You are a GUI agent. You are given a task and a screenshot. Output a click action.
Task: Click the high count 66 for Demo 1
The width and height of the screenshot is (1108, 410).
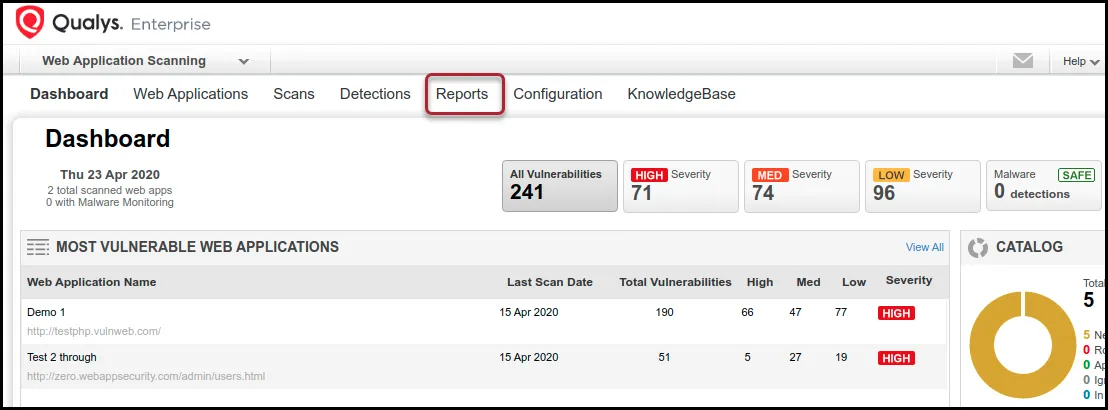coord(748,312)
